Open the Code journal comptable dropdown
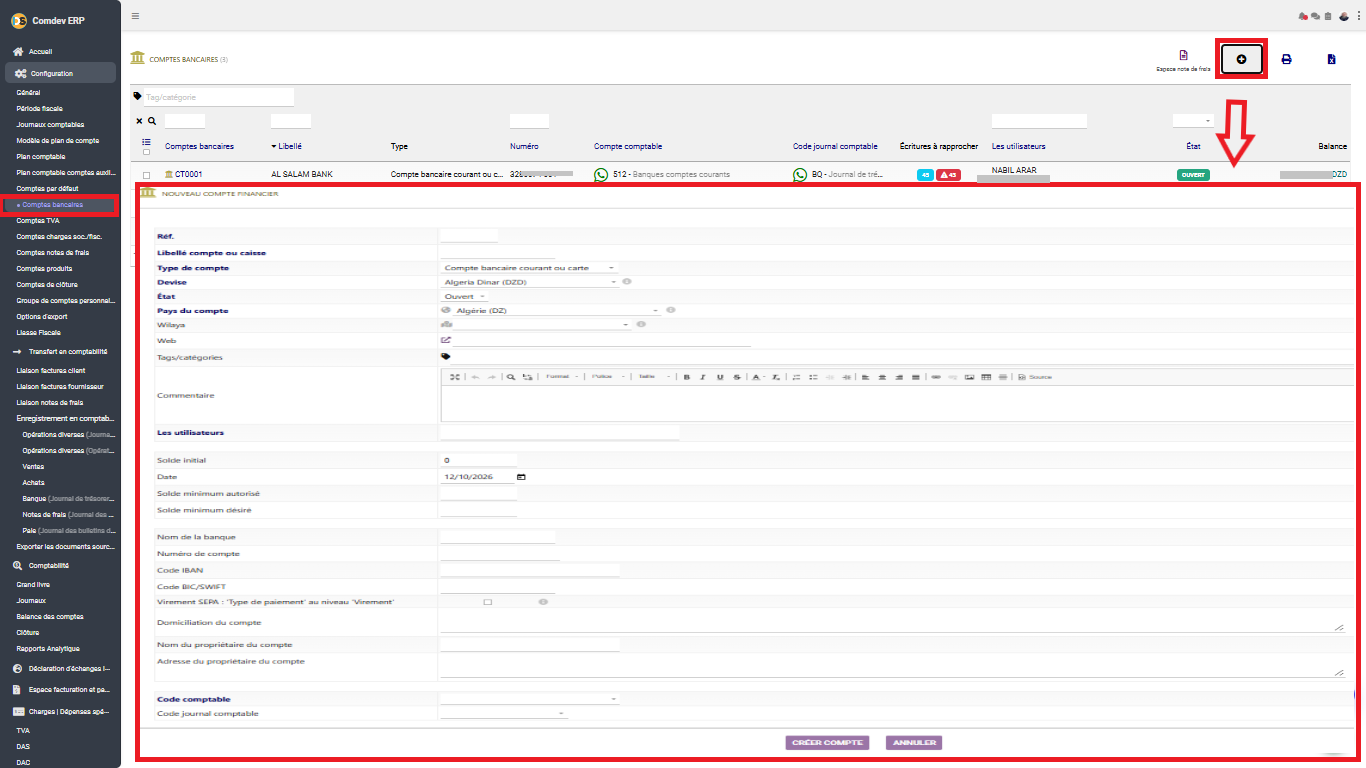 pyautogui.click(x=504, y=714)
